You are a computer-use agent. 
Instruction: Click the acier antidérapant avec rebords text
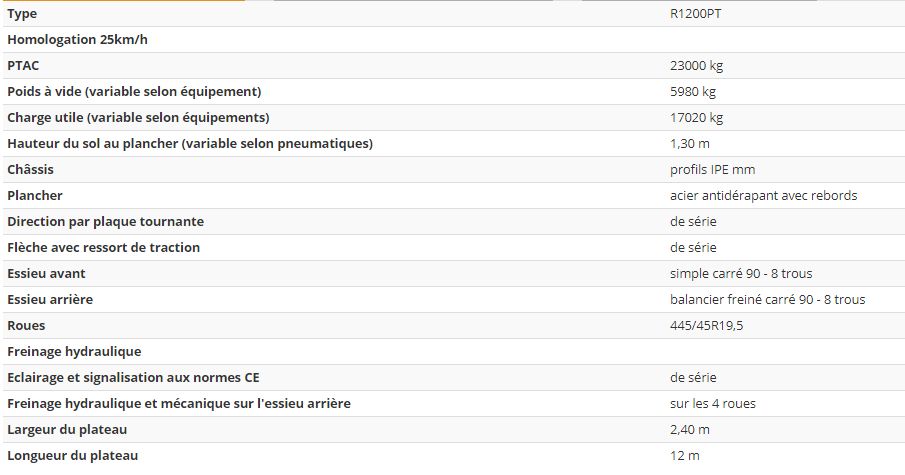coord(763,196)
